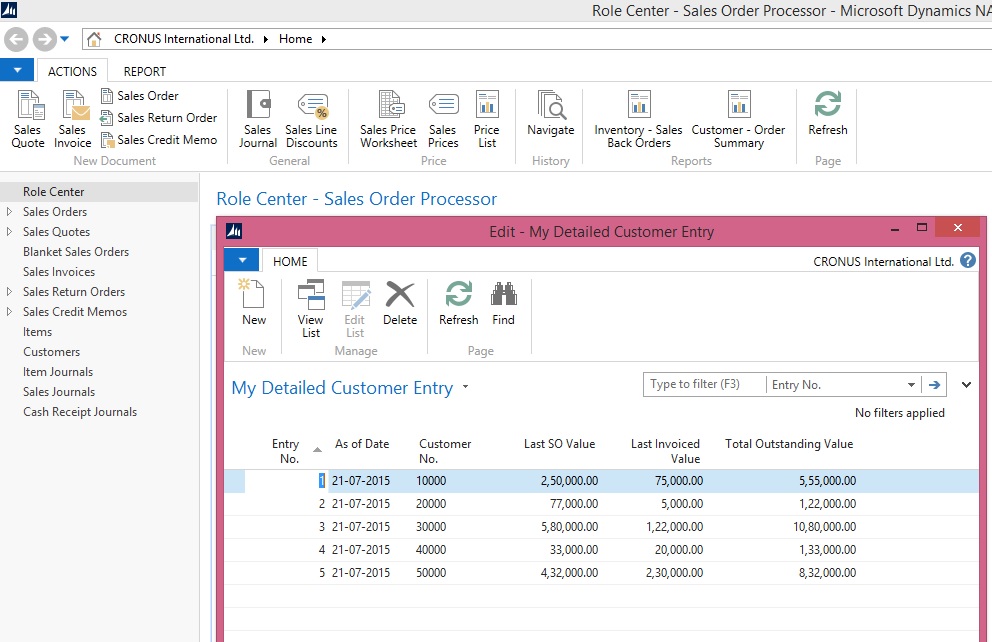Open the My Detailed Customer Entry title dropdown
Screen dimensions: 992x642
(465, 388)
